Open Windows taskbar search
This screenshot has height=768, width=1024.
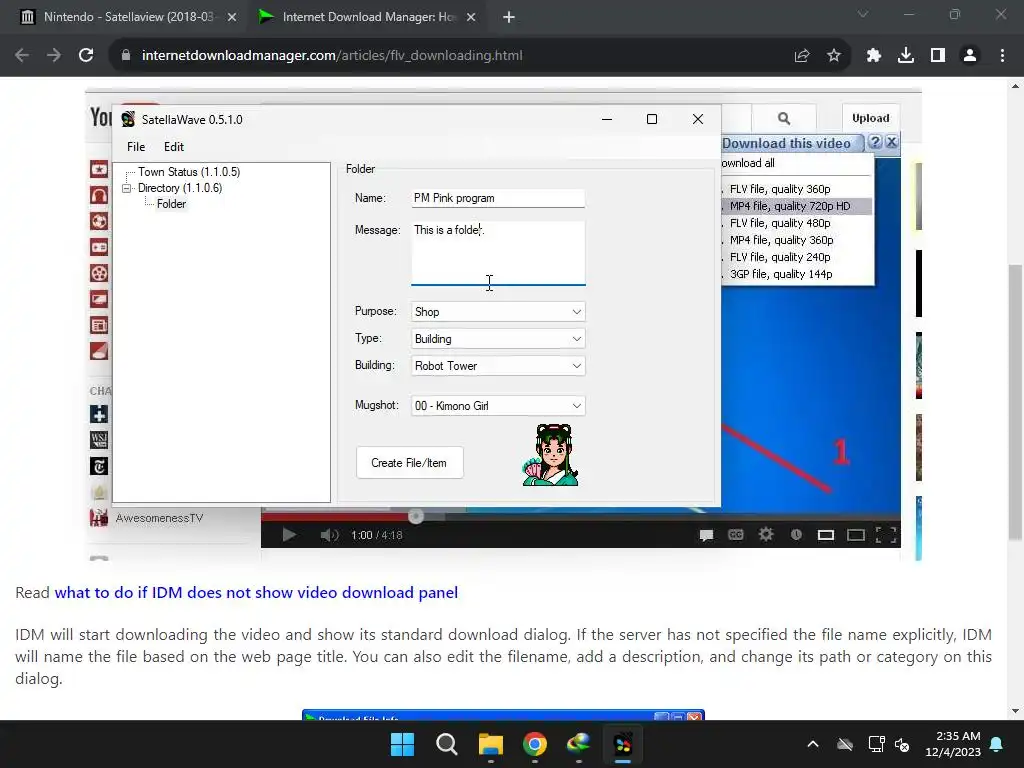pyautogui.click(x=447, y=744)
